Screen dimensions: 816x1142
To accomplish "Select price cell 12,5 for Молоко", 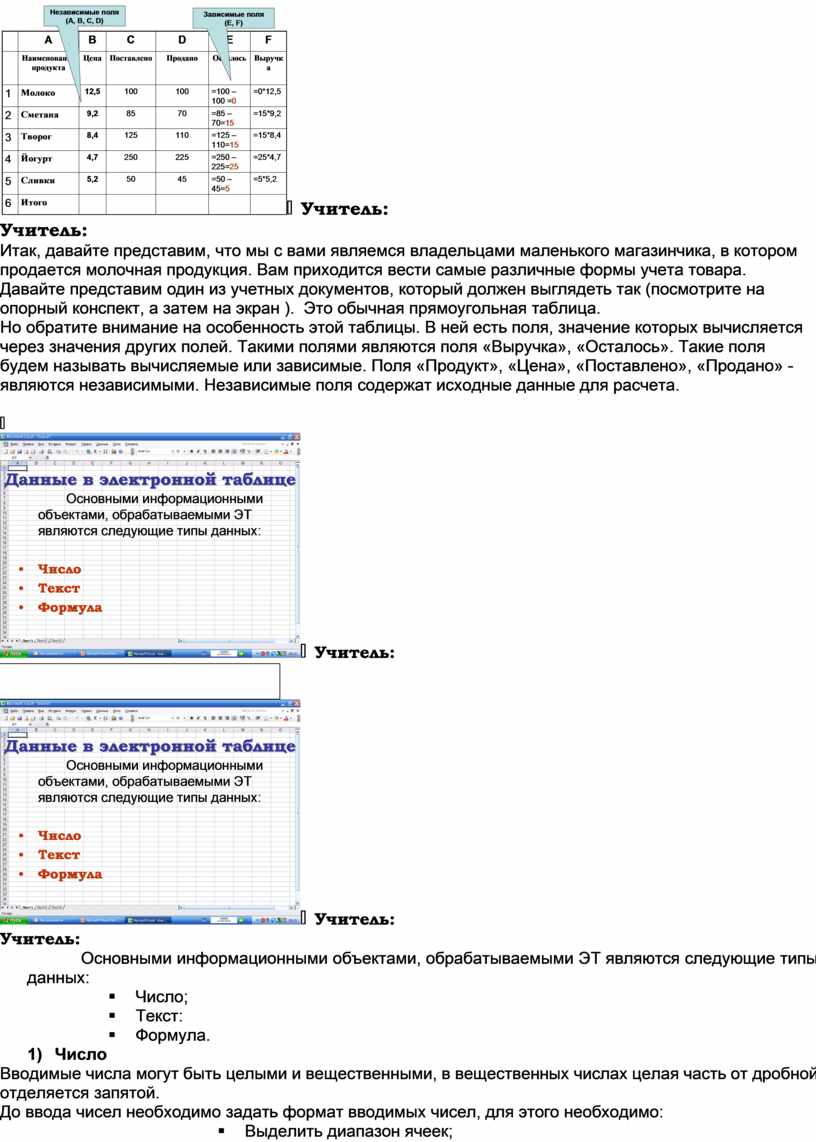I will pos(93,96).
